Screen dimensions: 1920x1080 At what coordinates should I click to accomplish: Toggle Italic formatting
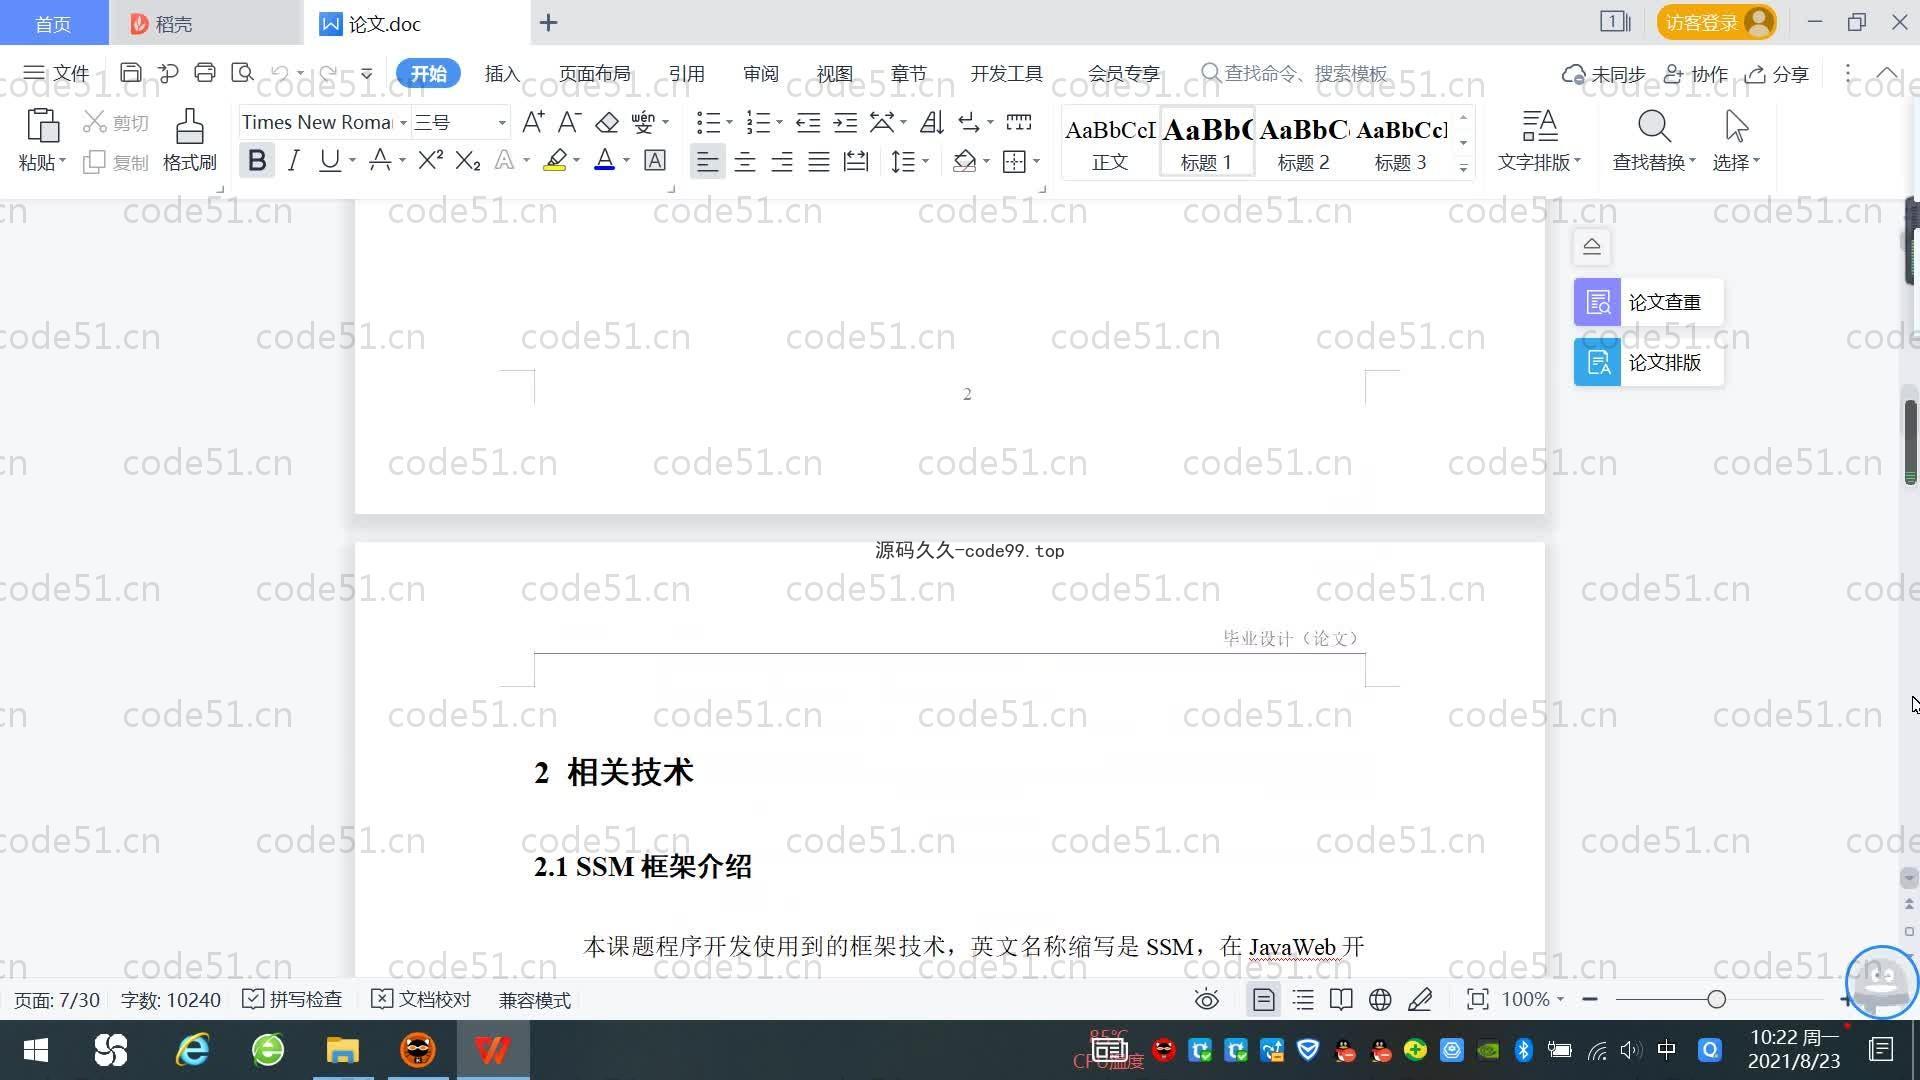pyautogui.click(x=293, y=160)
